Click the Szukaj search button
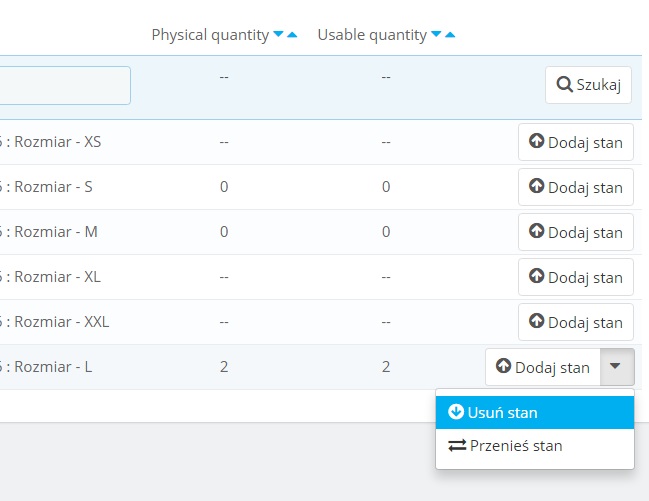Viewport: 649px width, 501px height. [x=588, y=85]
